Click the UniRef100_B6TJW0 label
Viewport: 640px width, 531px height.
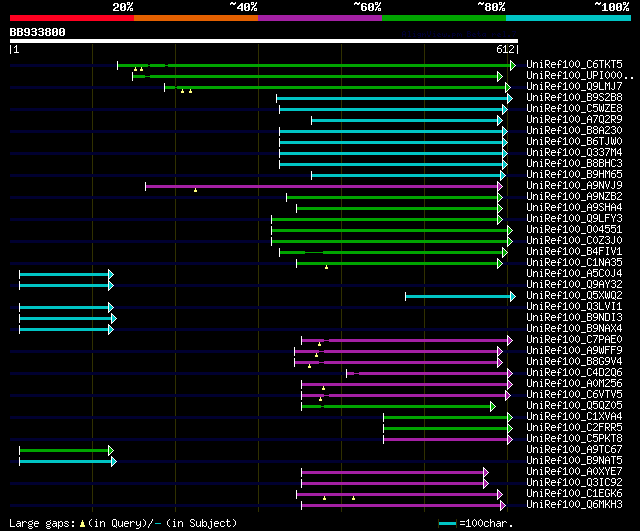574,142
